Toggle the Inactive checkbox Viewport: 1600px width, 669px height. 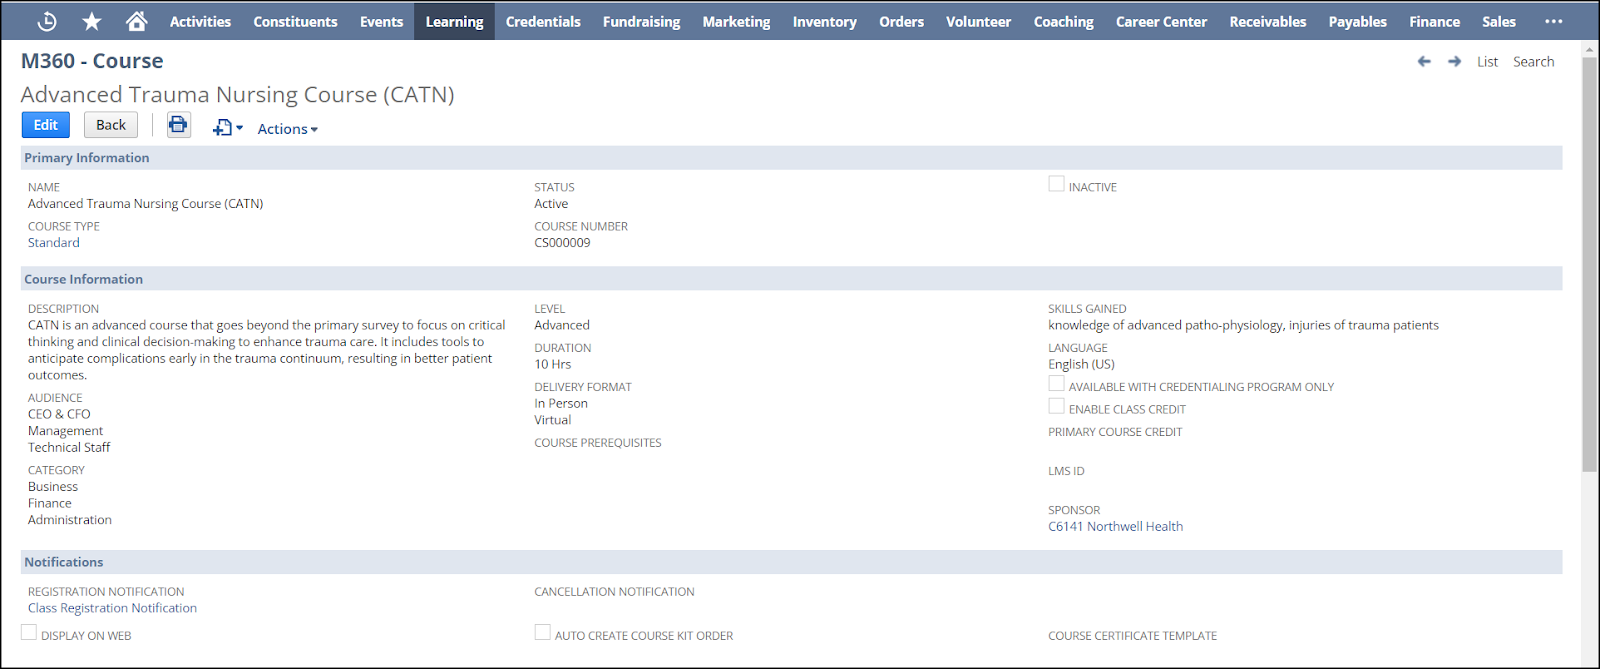pyautogui.click(x=1056, y=184)
